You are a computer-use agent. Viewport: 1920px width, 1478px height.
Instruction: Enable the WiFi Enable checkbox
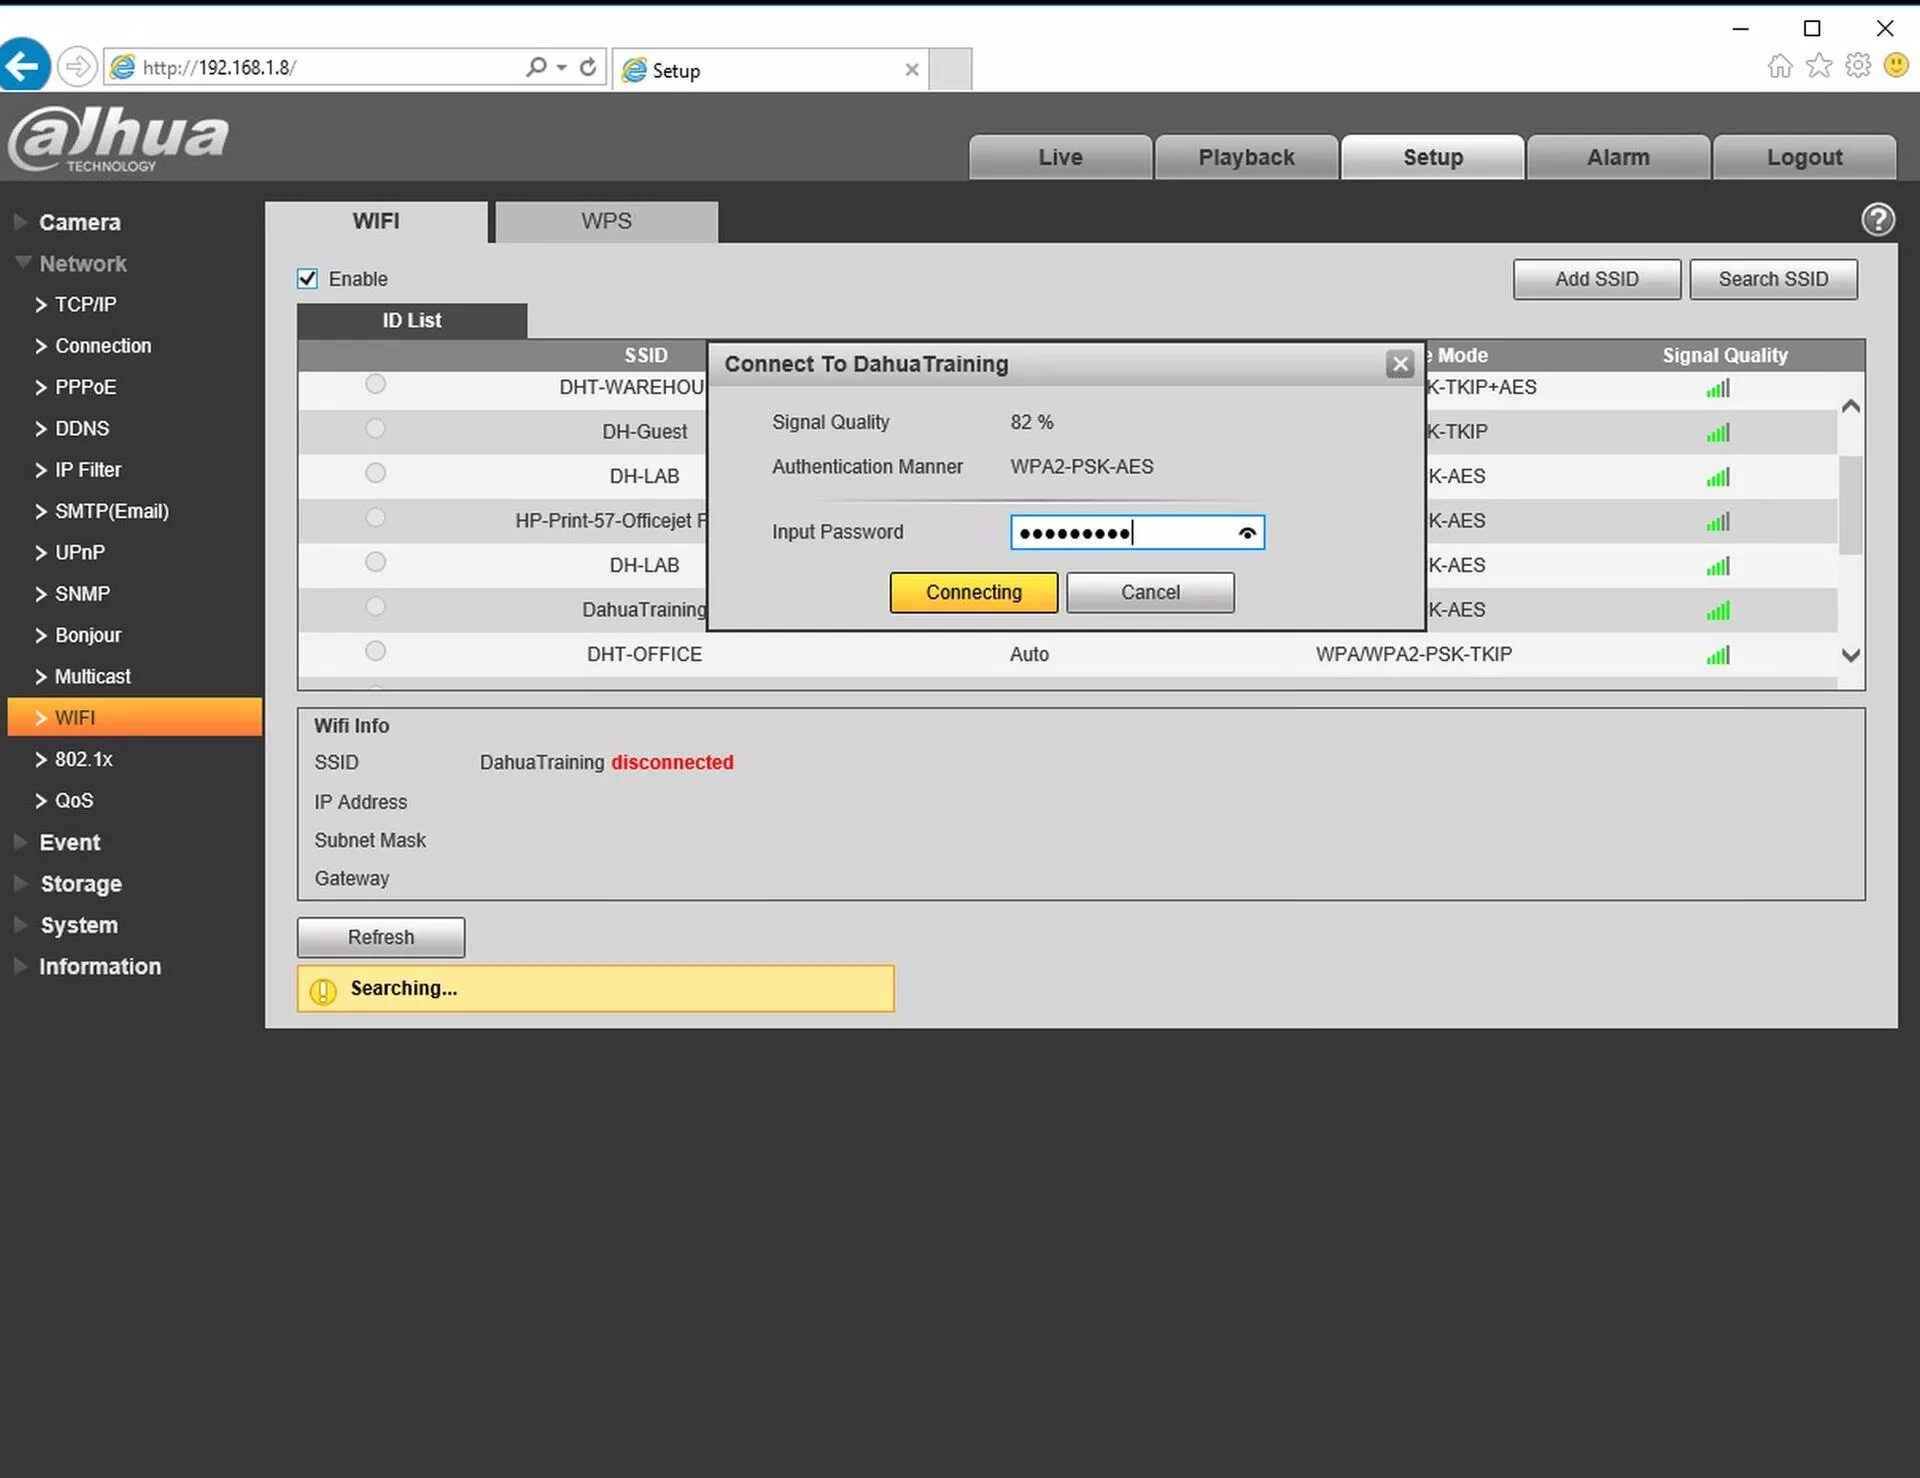click(309, 278)
